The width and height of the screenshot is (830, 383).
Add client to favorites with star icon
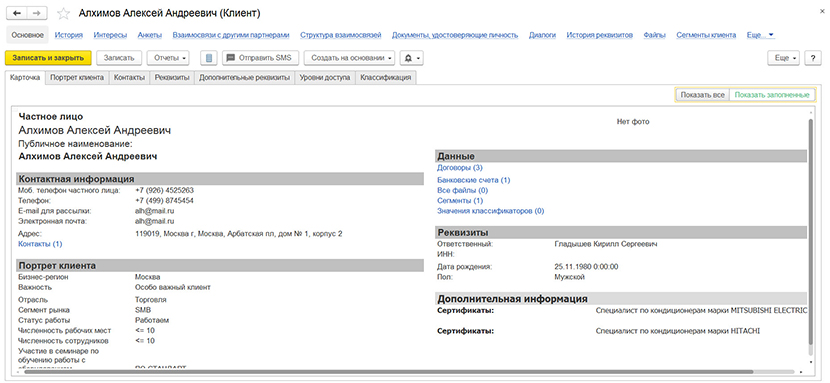pos(63,13)
